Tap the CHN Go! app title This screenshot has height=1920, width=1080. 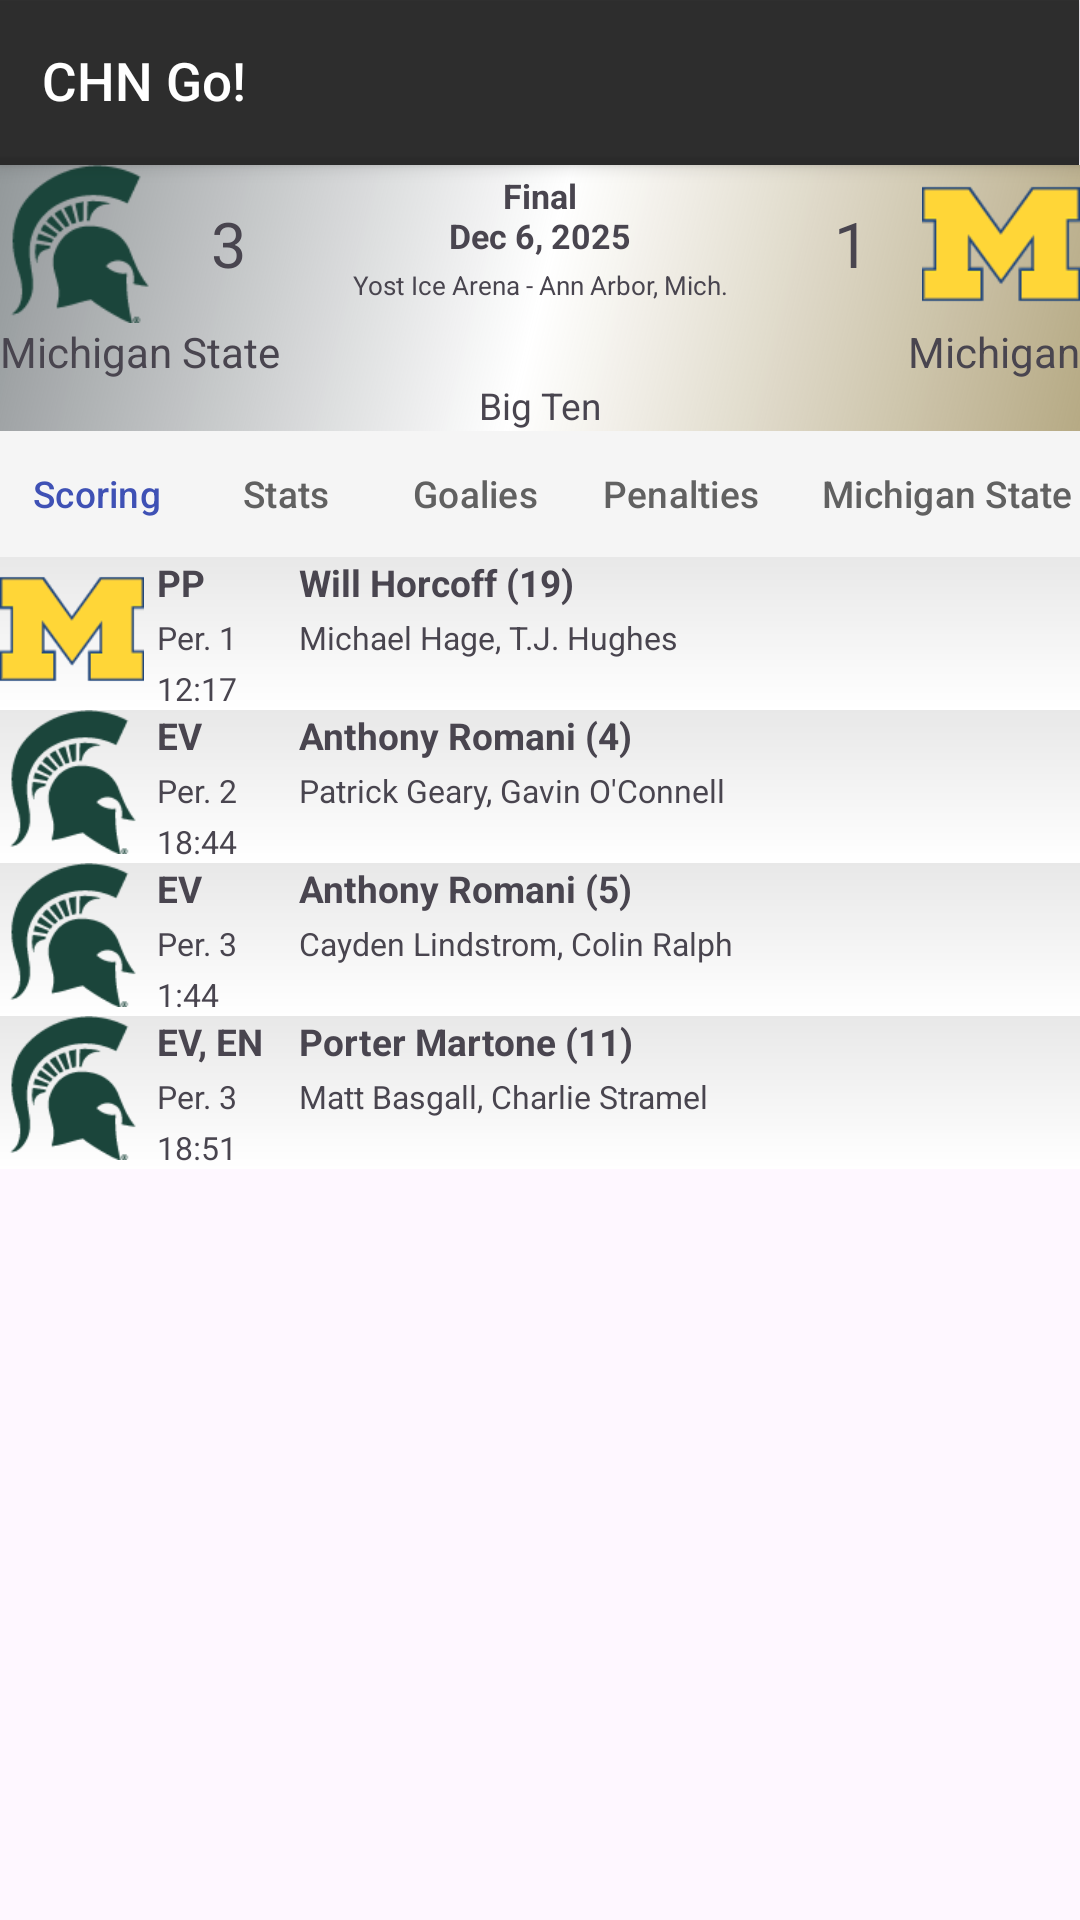point(144,83)
